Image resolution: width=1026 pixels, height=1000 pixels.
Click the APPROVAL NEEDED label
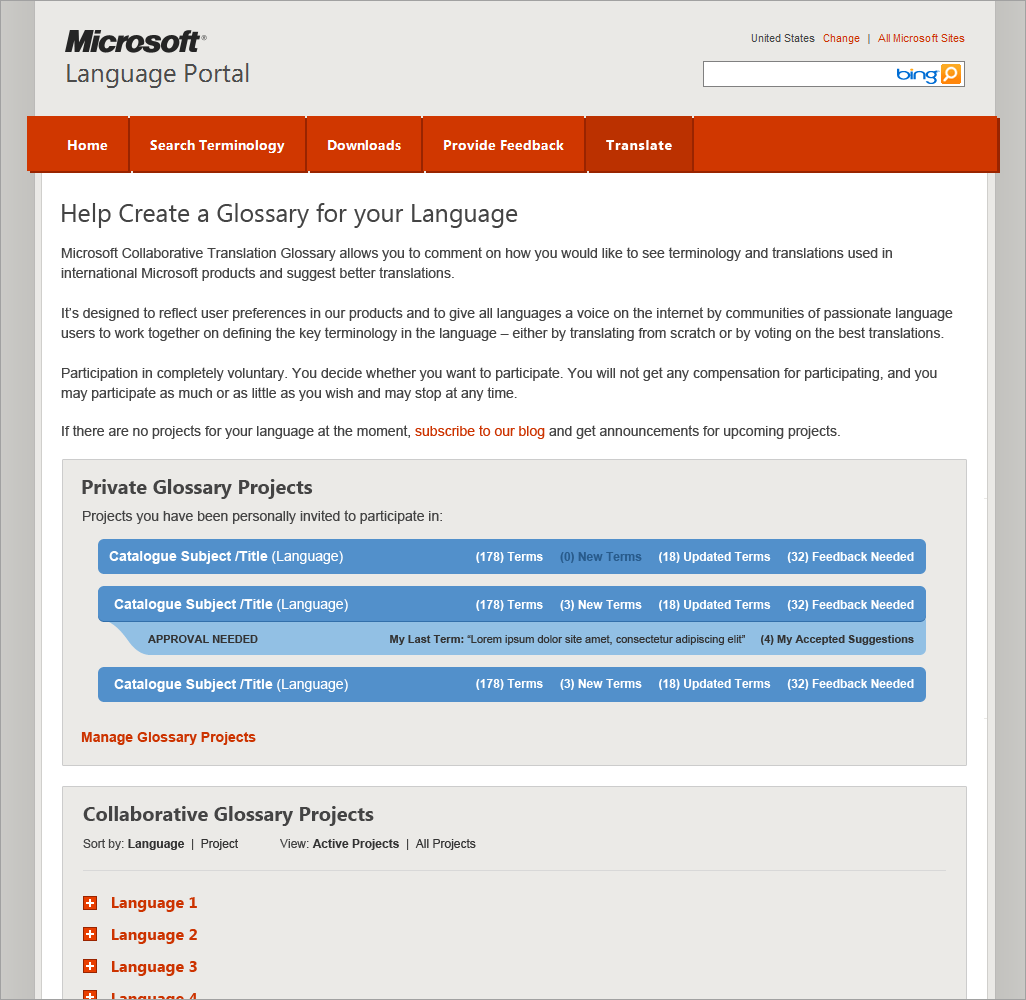203,639
